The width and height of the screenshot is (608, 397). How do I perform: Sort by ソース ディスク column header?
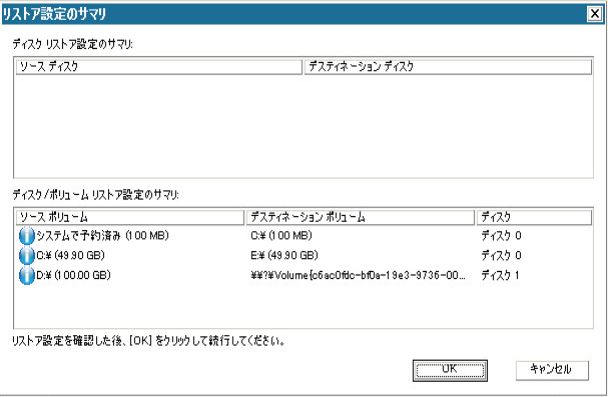point(159,67)
